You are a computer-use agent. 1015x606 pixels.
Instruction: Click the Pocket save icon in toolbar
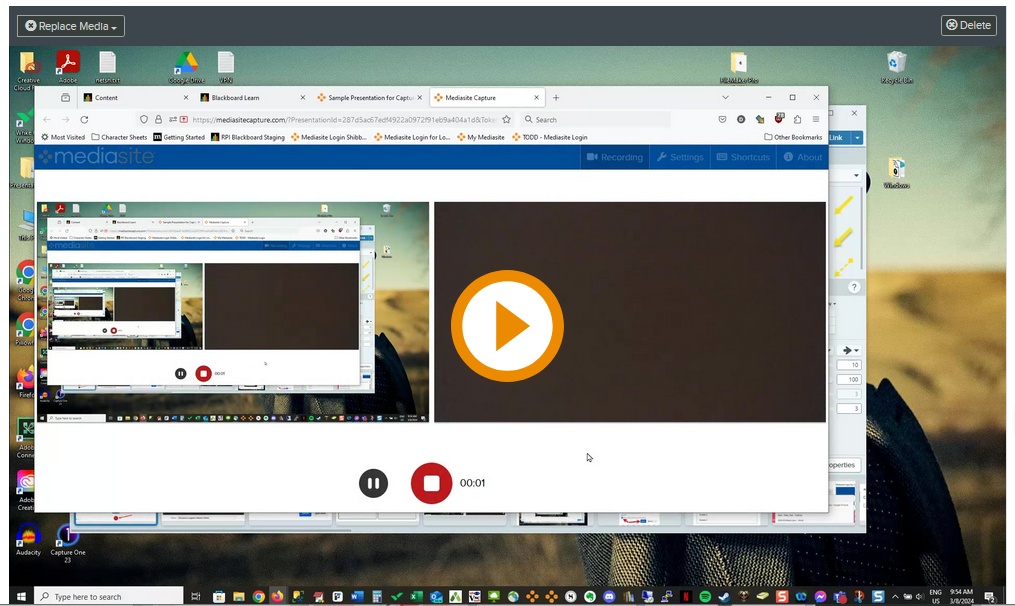coord(722,120)
